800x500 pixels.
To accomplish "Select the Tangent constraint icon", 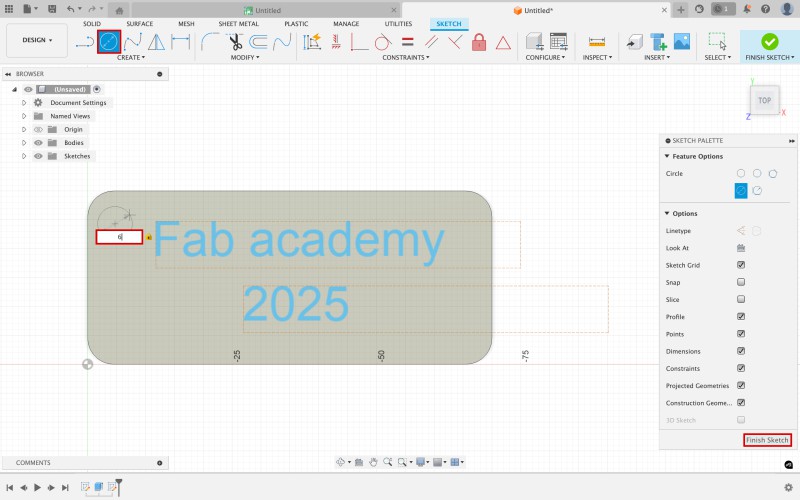I will coord(383,42).
